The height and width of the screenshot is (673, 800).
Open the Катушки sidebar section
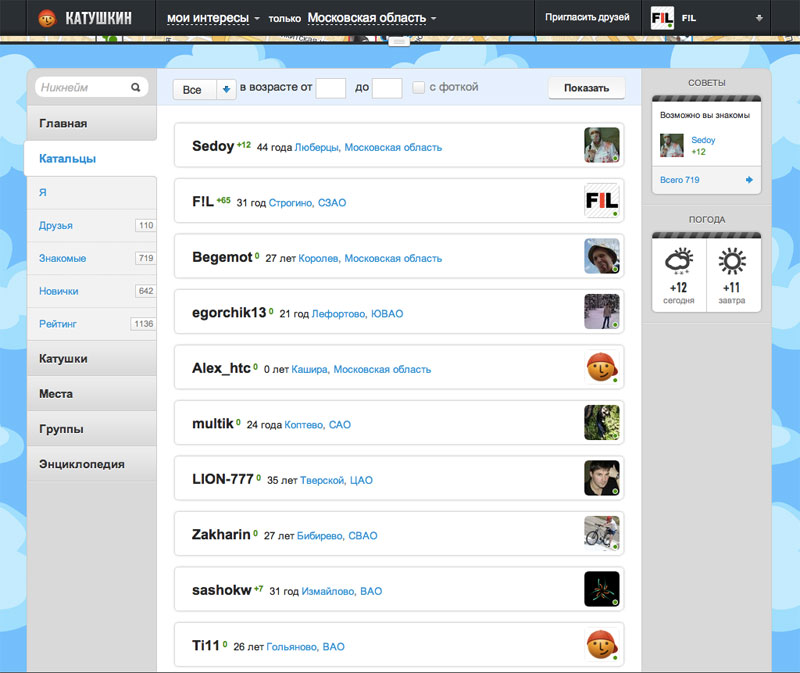coord(92,358)
